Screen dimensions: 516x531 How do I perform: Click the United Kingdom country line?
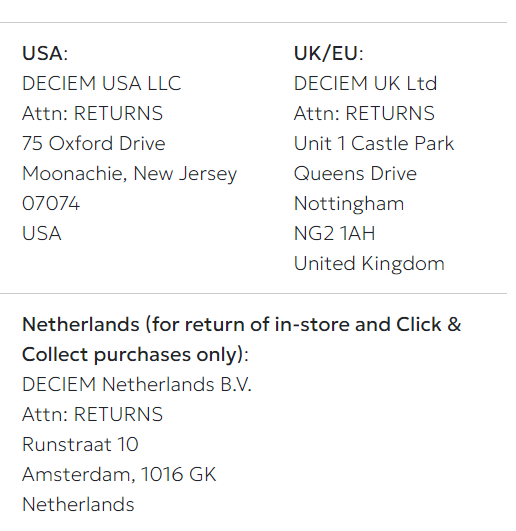pyautogui.click(x=369, y=264)
